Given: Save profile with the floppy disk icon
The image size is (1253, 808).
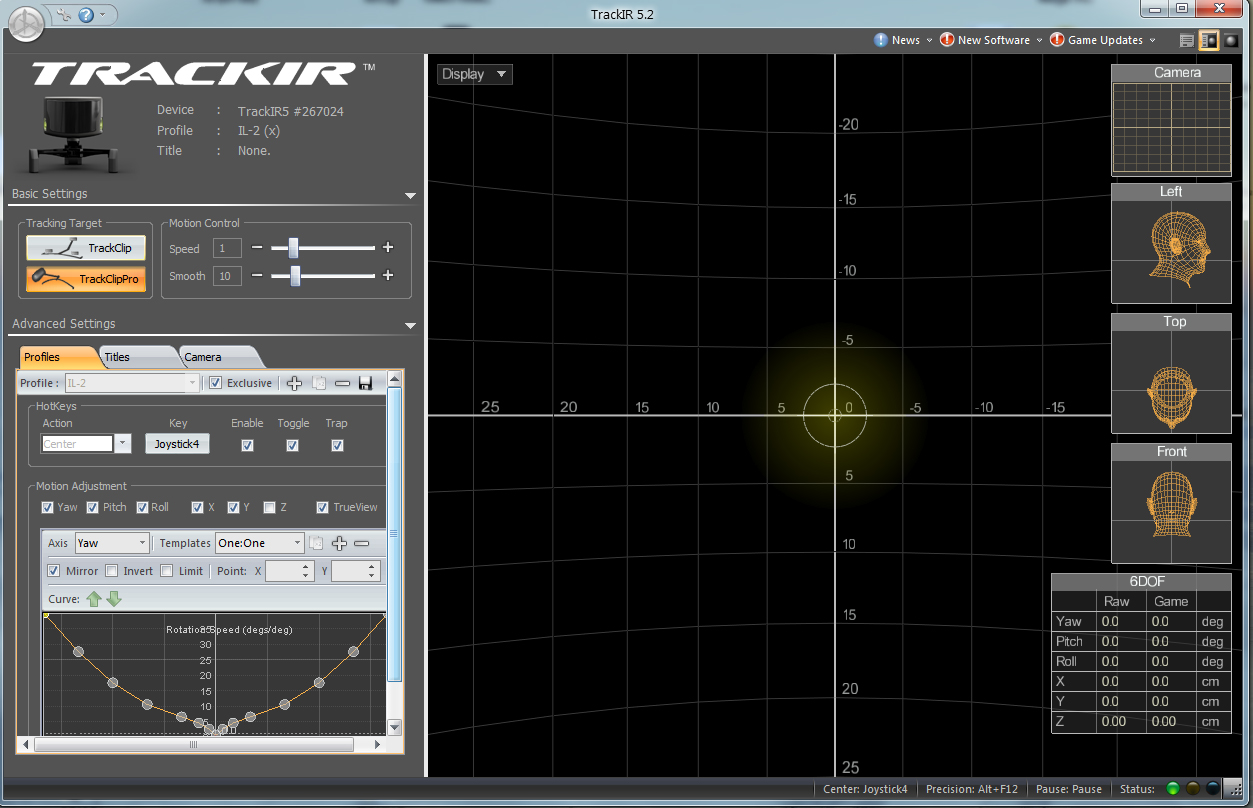Looking at the screenshot, I should [x=365, y=383].
